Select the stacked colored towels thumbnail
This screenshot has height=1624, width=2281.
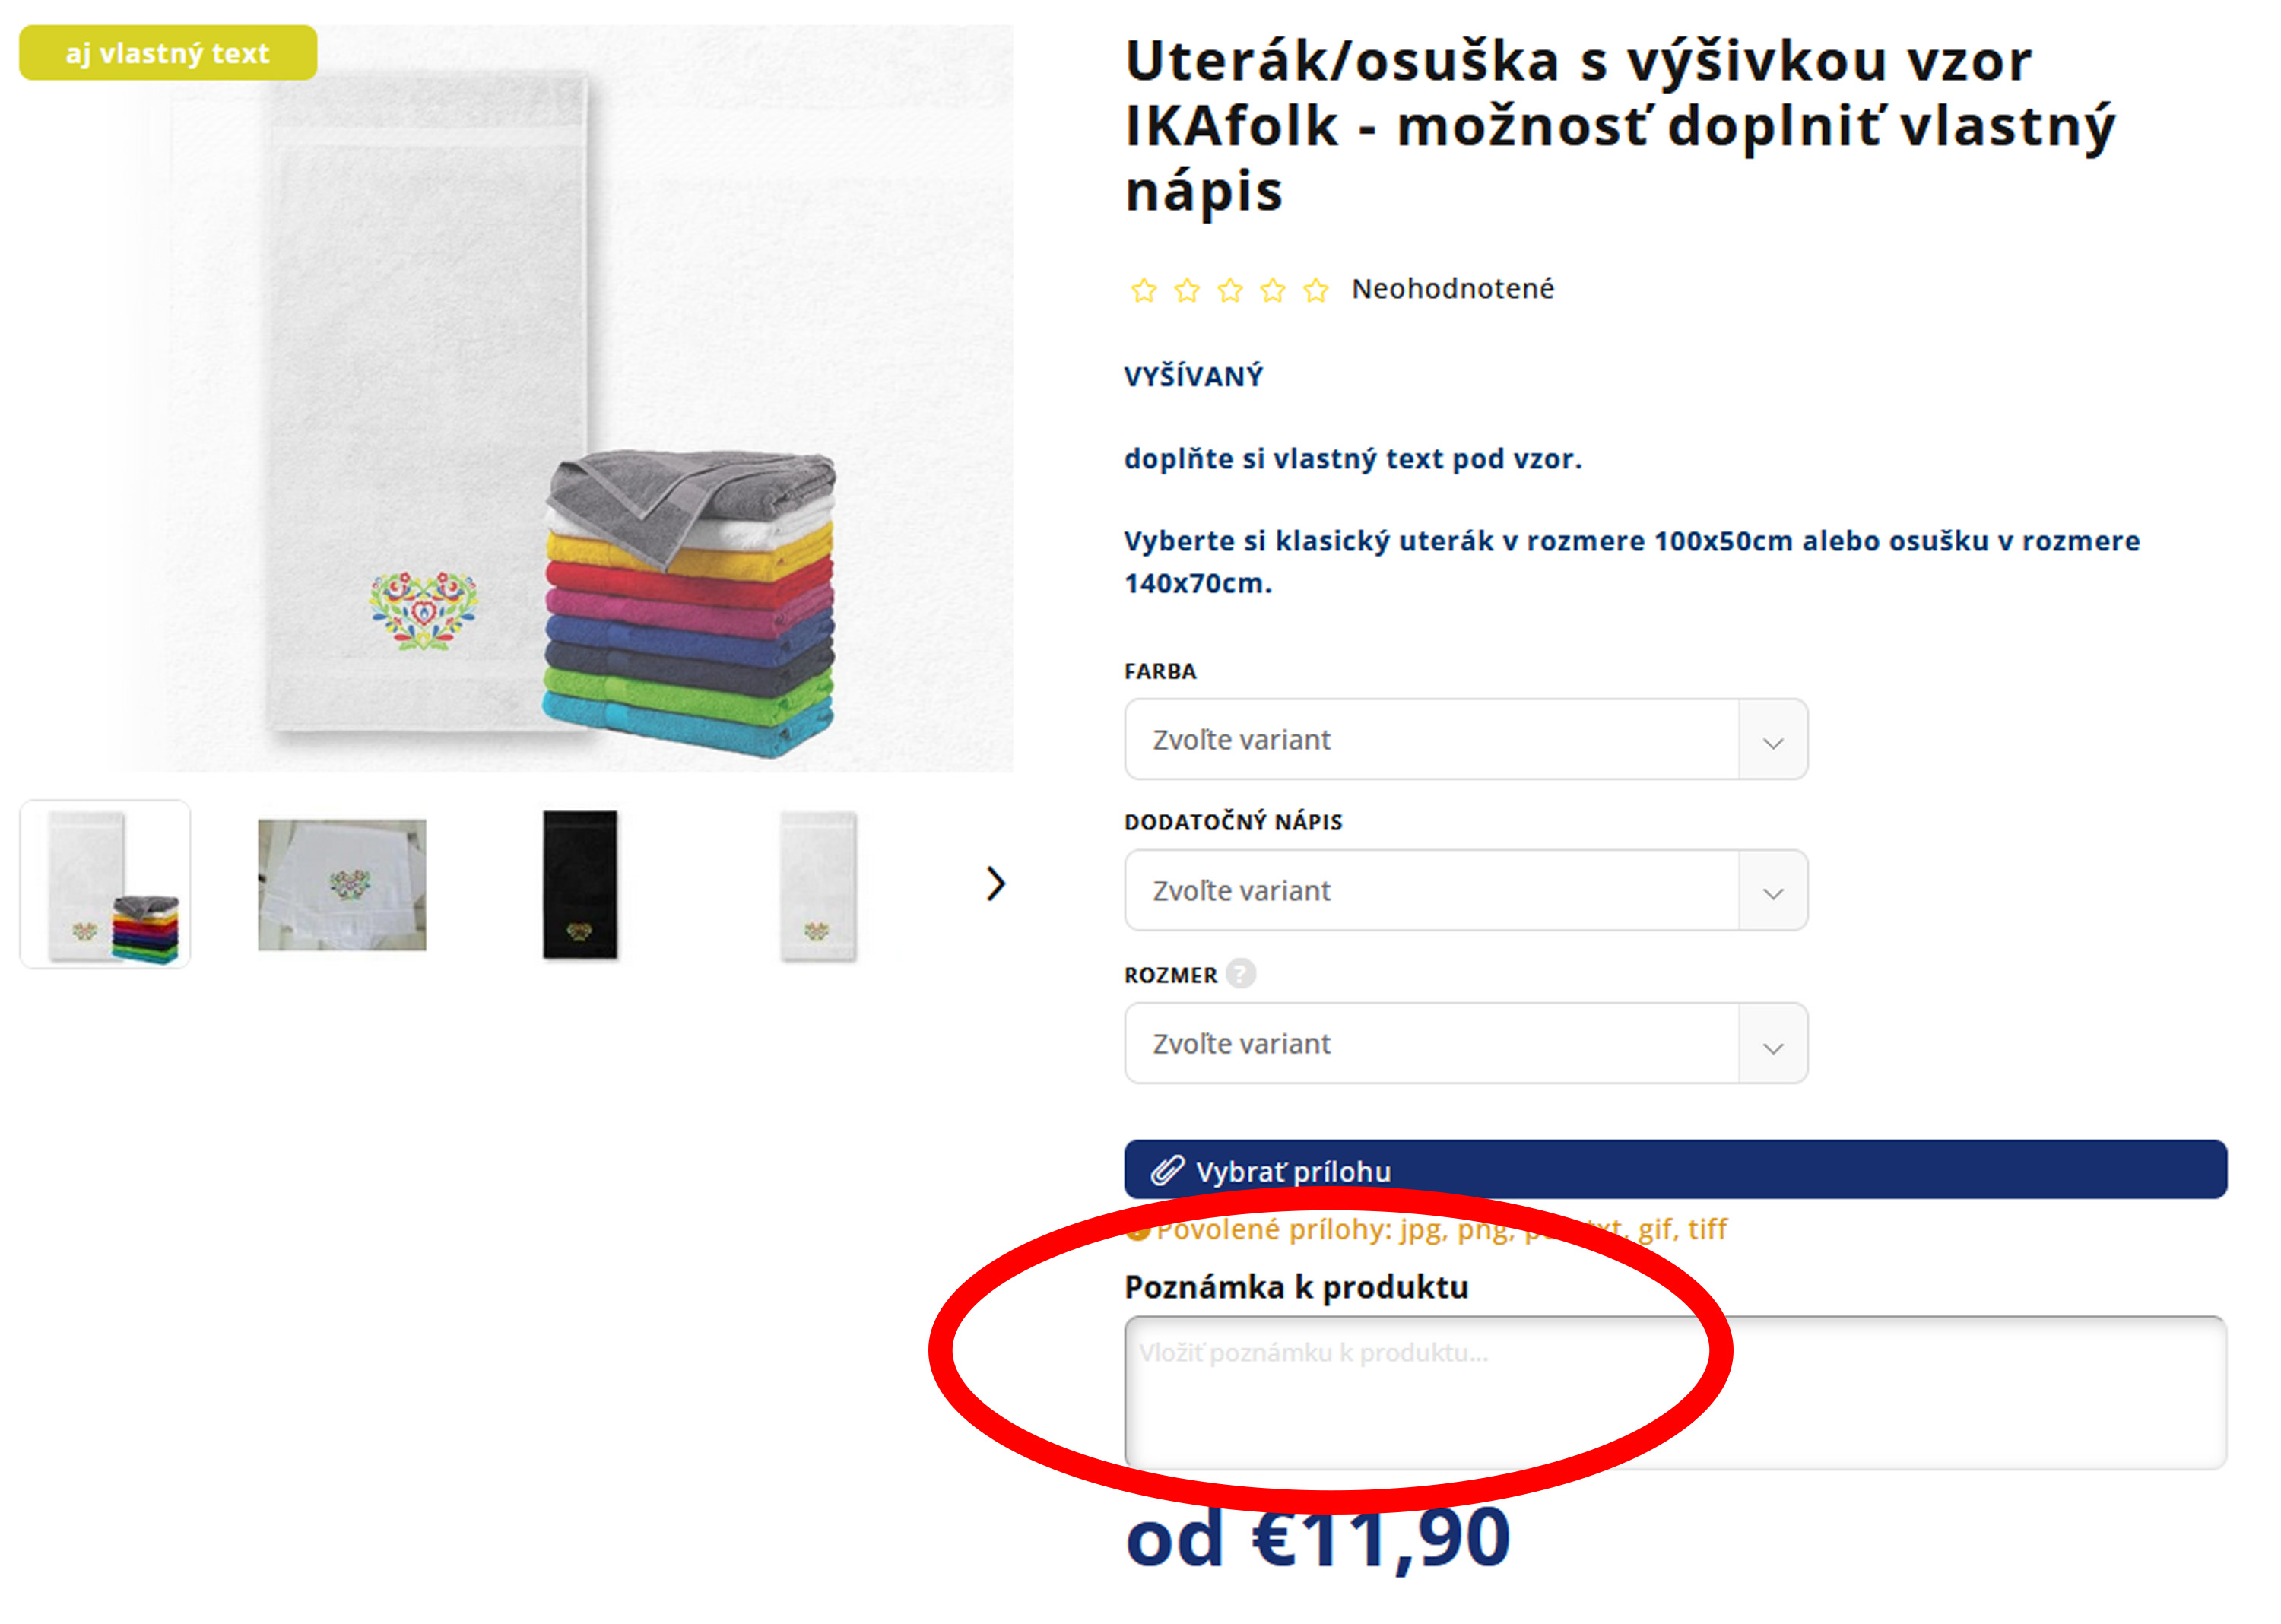pyautogui.click(x=105, y=884)
